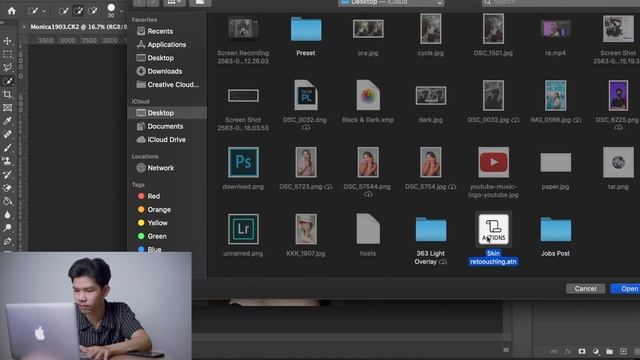Open Desktop — iCloud location dropdown
The width and height of the screenshot is (640, 360).
tap(391, 2)
